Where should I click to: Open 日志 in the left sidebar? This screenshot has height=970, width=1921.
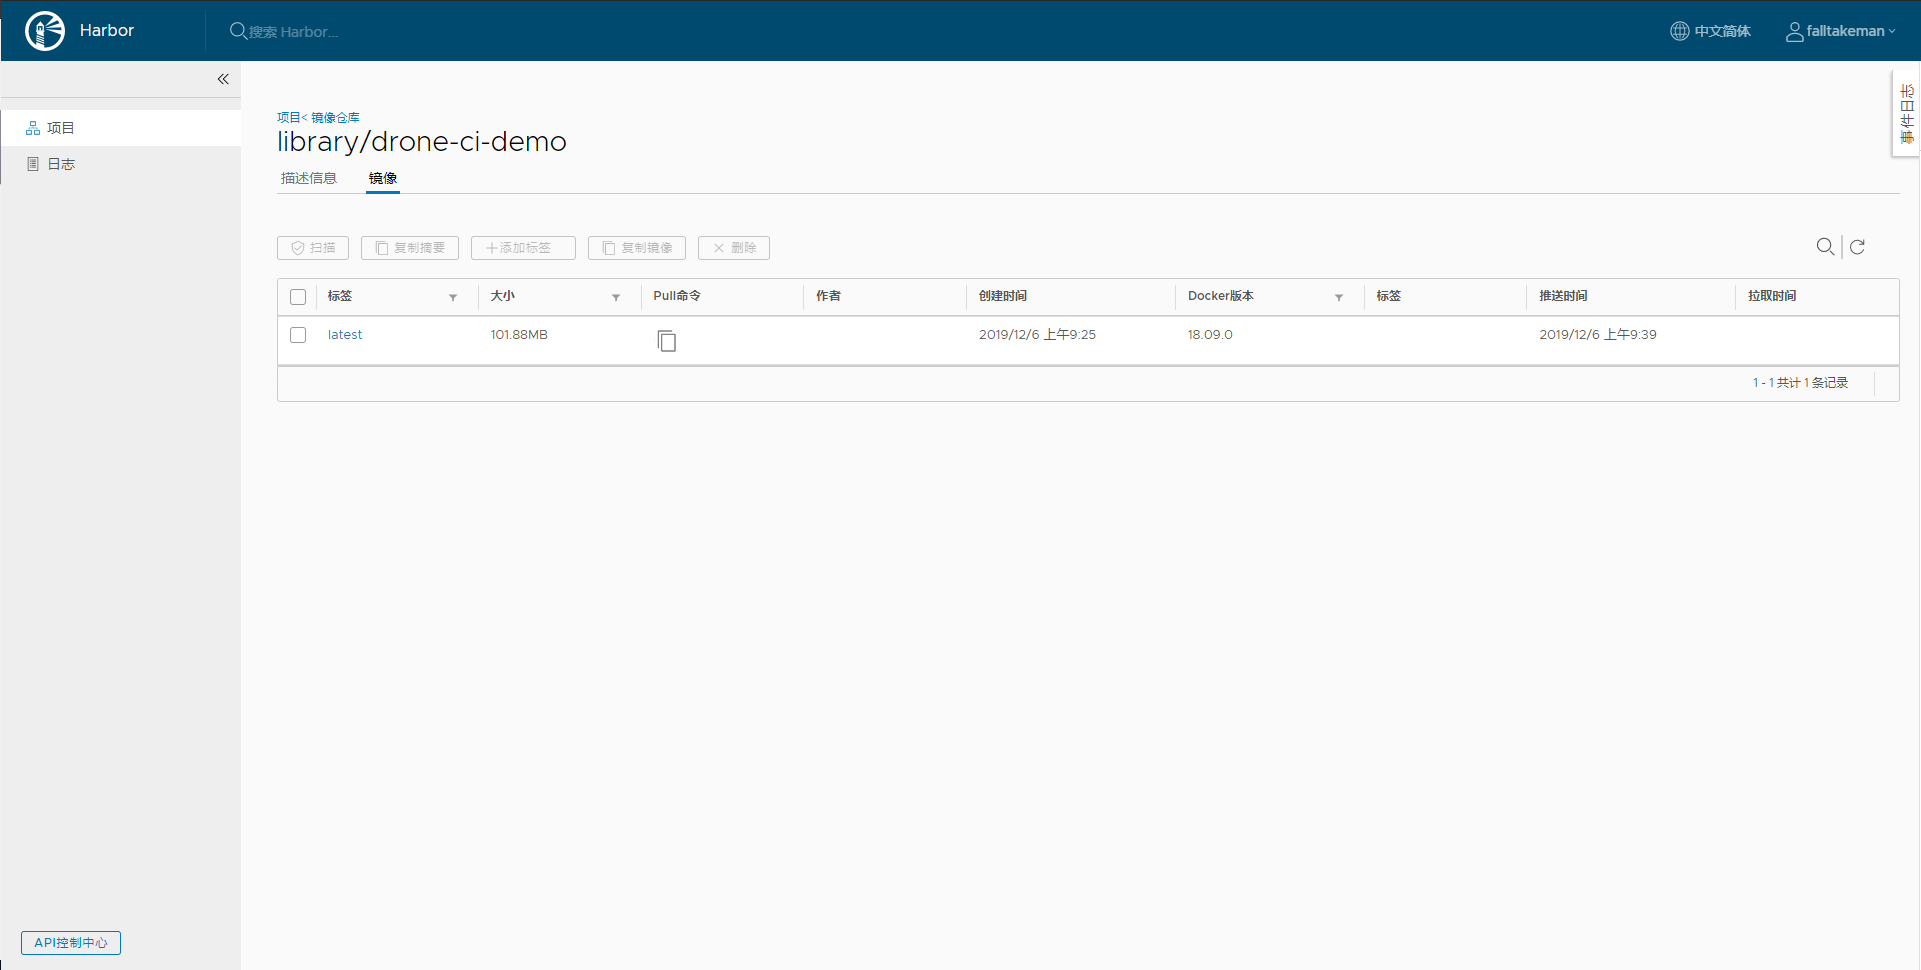click(121, 164)
